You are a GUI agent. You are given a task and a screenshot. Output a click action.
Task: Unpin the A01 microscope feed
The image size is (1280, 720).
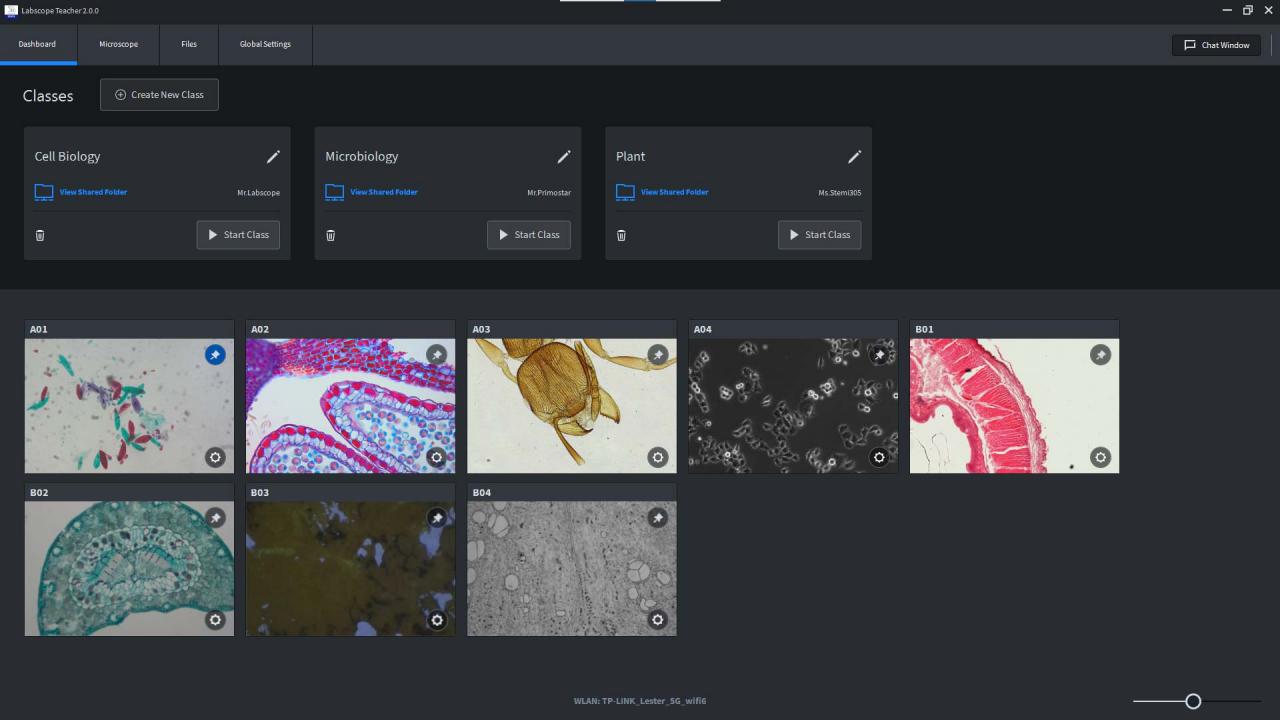pos(215,354)
